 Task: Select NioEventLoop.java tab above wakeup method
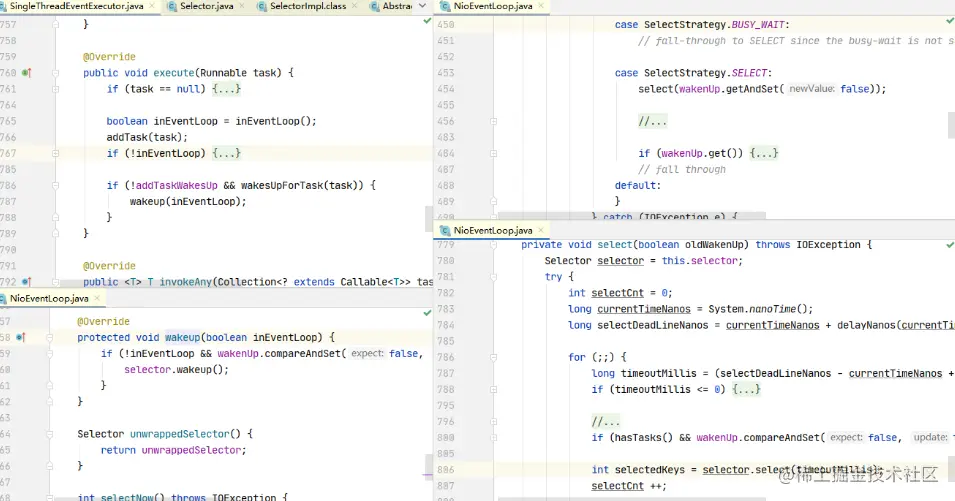pyautogui.click(x=49, y=298)
